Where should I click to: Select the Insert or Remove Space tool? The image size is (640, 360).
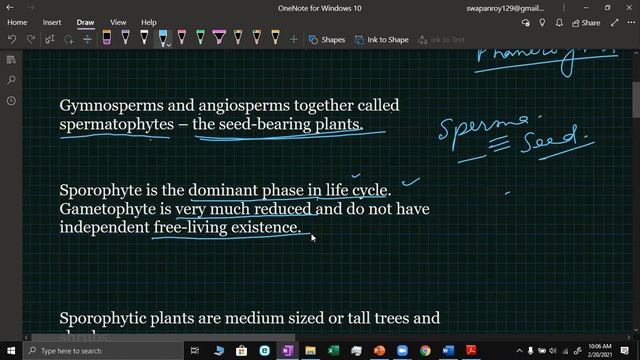[87, 40]
